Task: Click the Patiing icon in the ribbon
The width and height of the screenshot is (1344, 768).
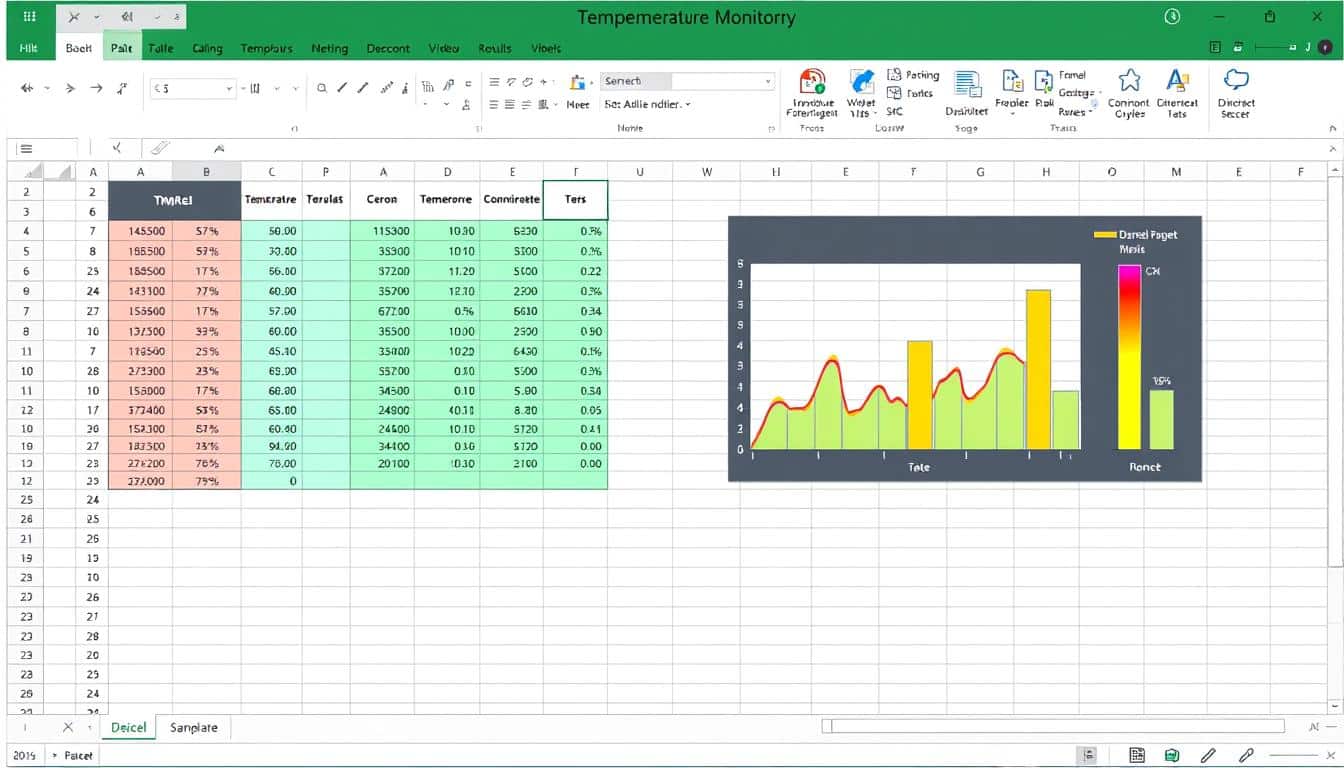Action: coord(894,75)
